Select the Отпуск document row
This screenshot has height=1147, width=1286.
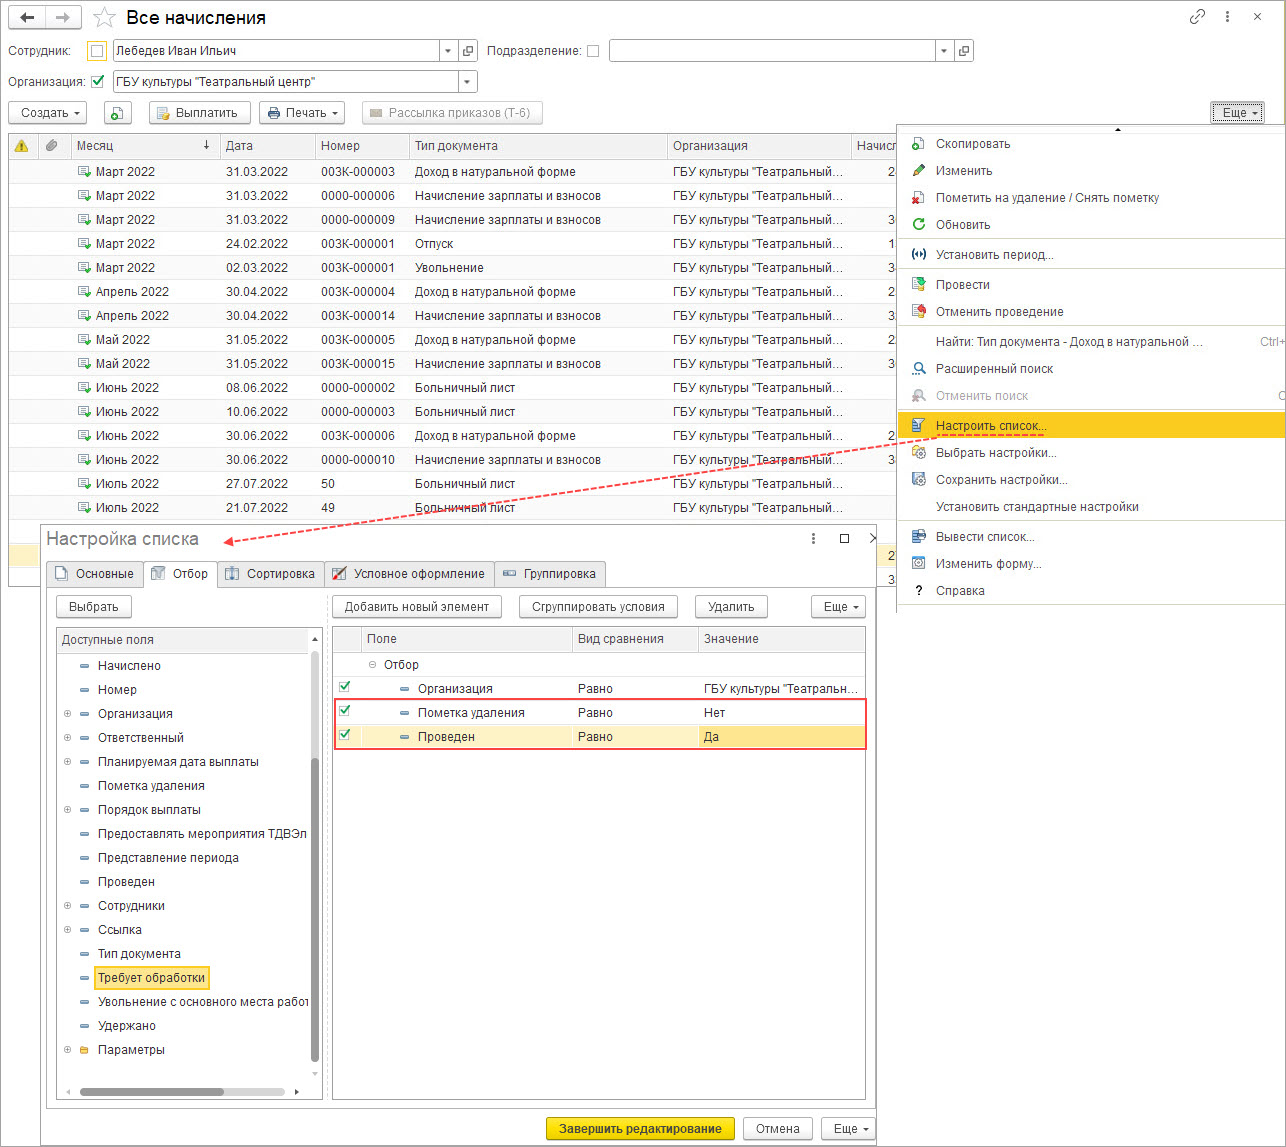pos(450,244)
